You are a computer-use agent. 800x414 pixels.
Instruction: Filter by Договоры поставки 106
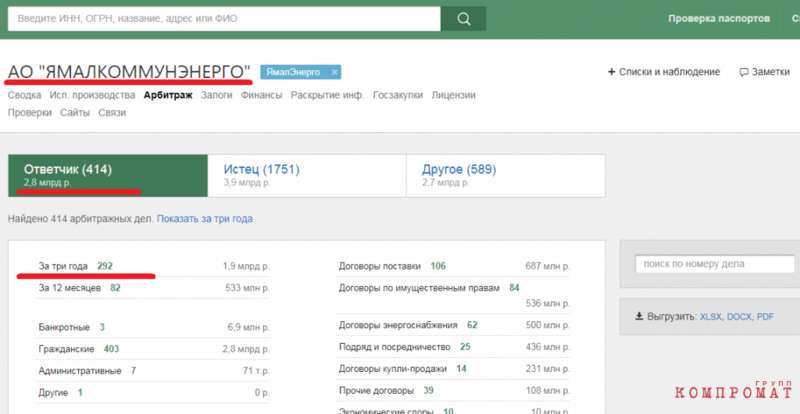pyautogui.click(x=392, y=266)
